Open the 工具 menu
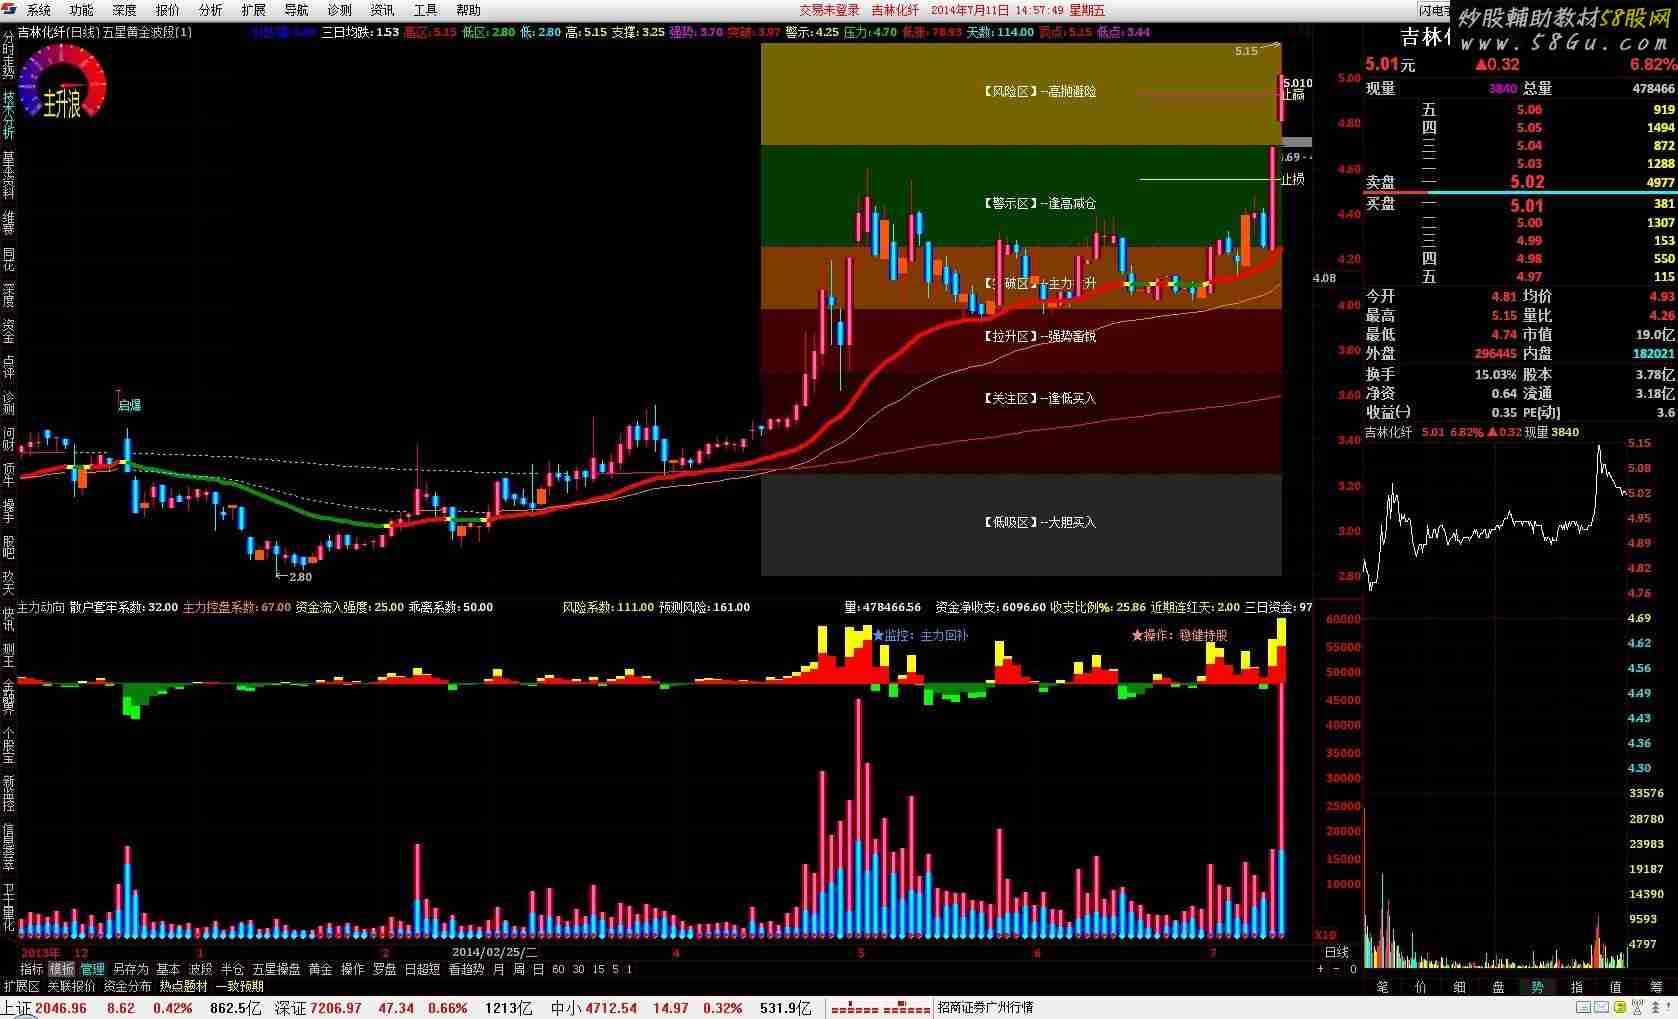The height and width of the screenshot is (1019, 1678). click(426, 10)
